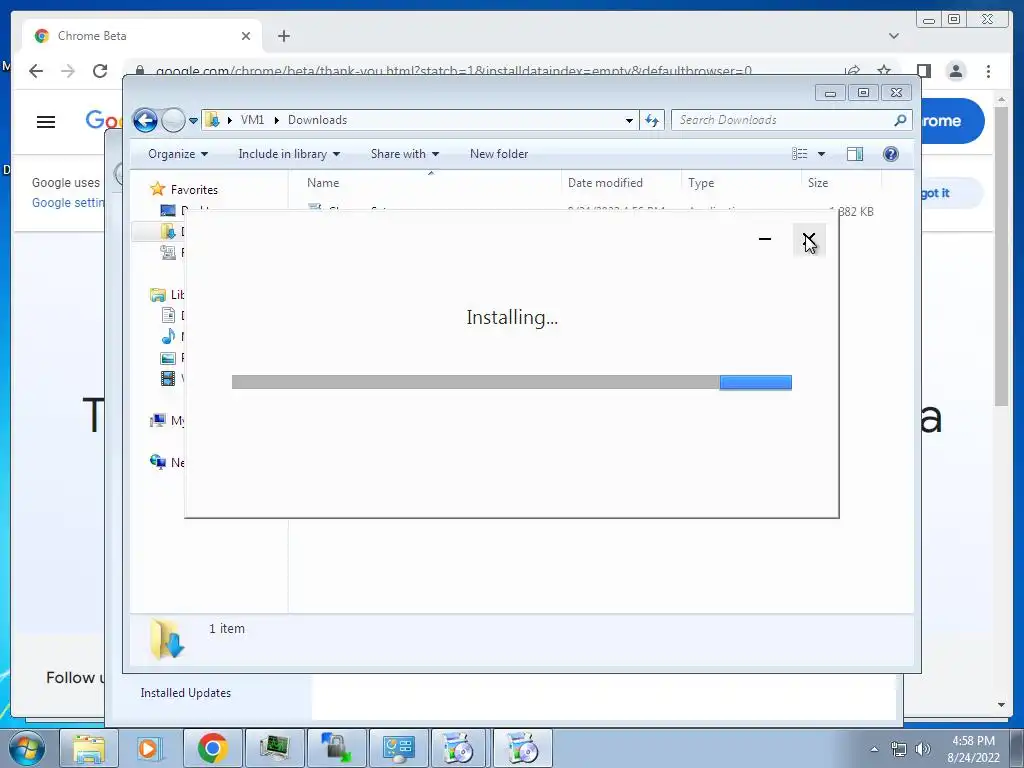Show hidden tray icons arrow
This screenshot has height=768, width=1024.
point(874,749)
